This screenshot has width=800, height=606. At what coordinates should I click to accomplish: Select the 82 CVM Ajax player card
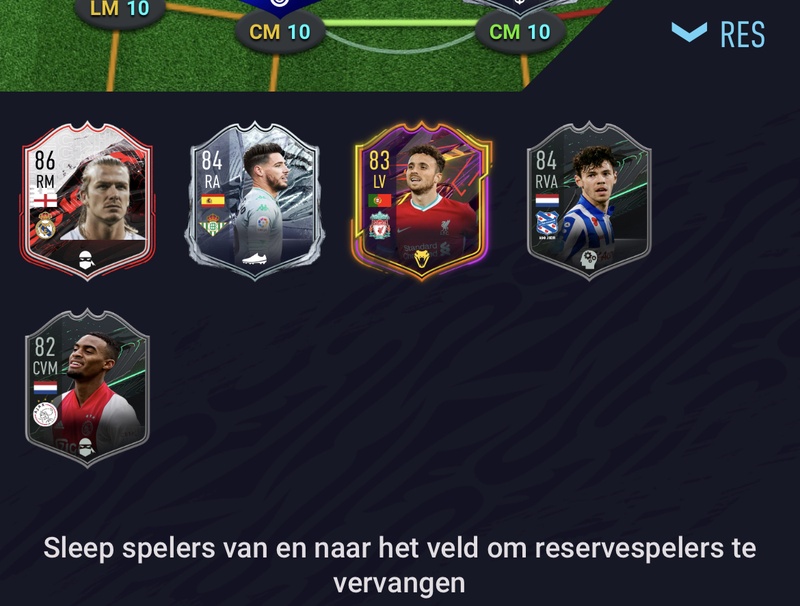click(x=87, y=388)
